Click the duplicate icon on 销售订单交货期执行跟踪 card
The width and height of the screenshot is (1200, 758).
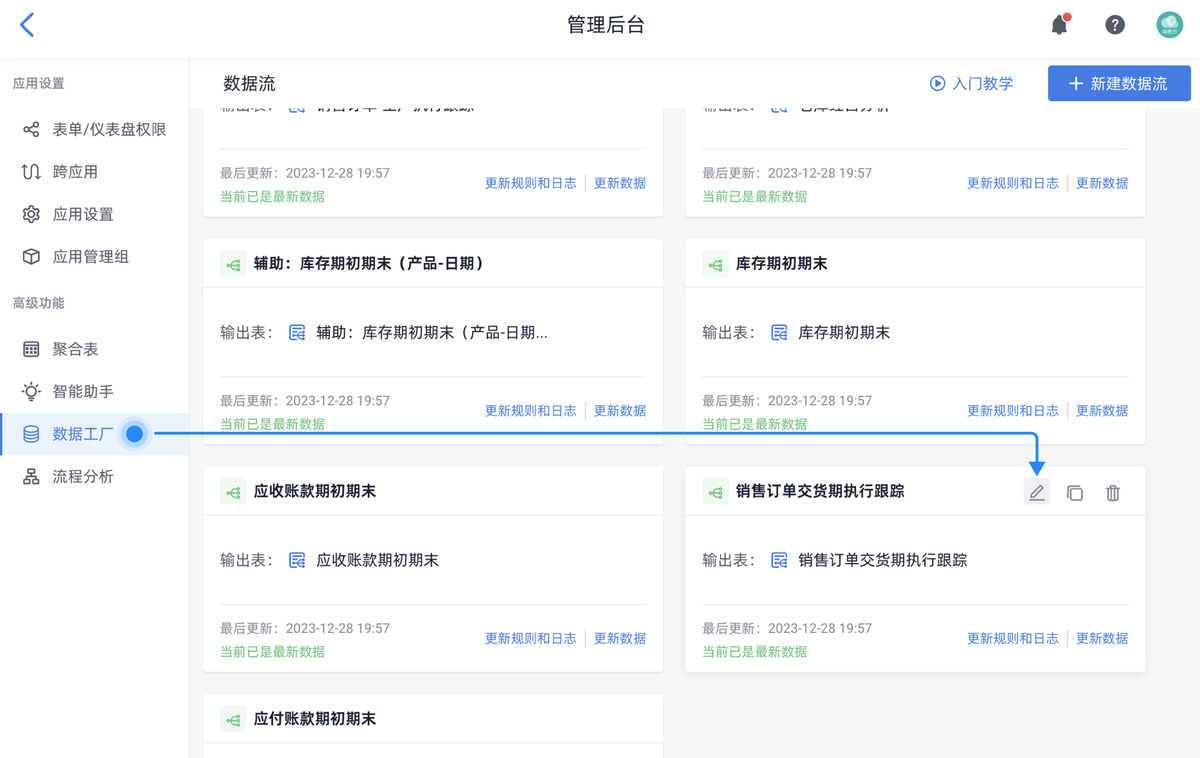click(x=1075, y=491)
